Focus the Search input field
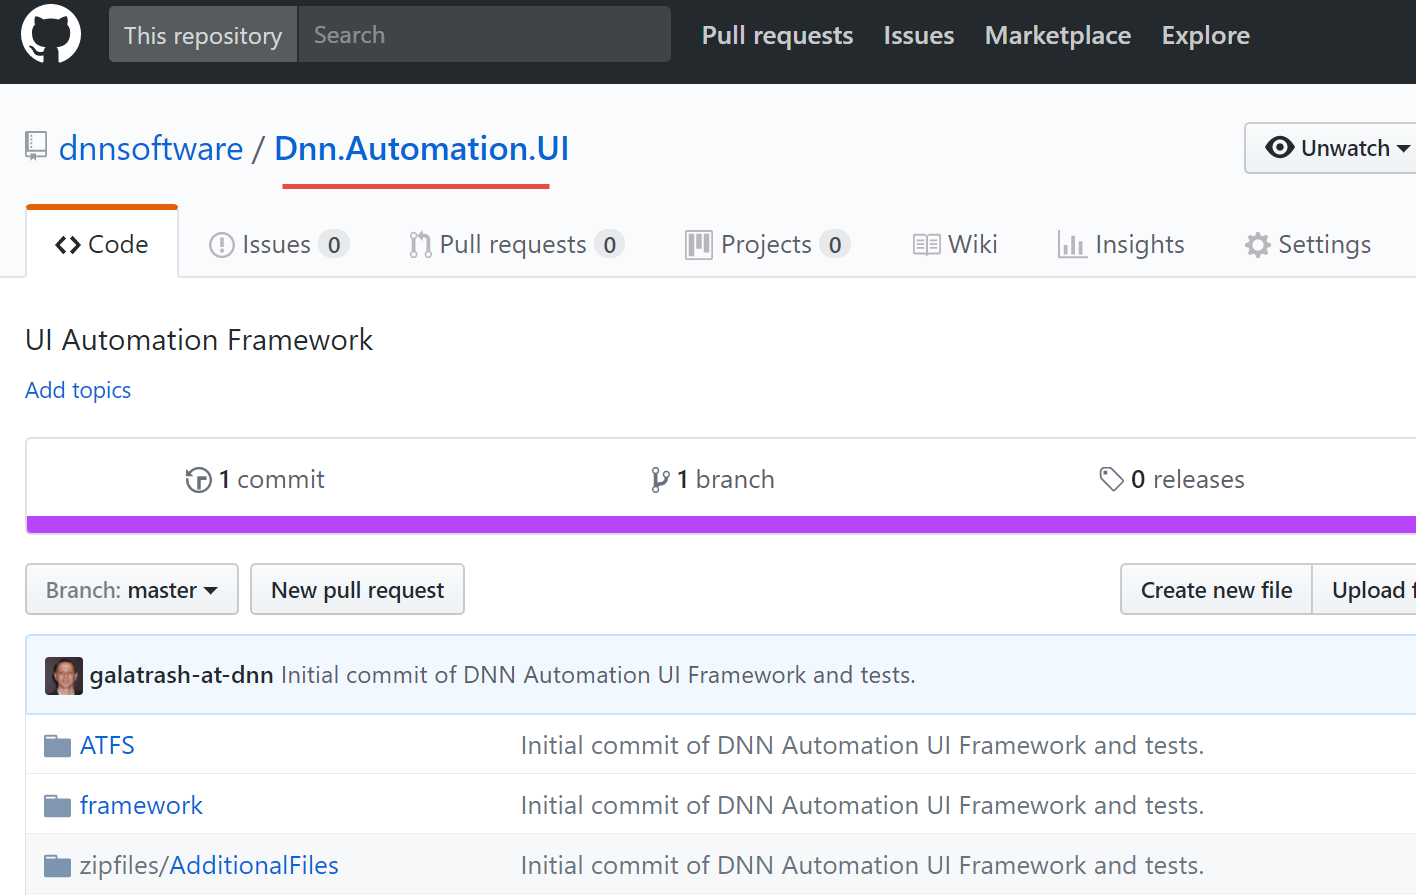1416x896 pixels. (x=484, y=35)
